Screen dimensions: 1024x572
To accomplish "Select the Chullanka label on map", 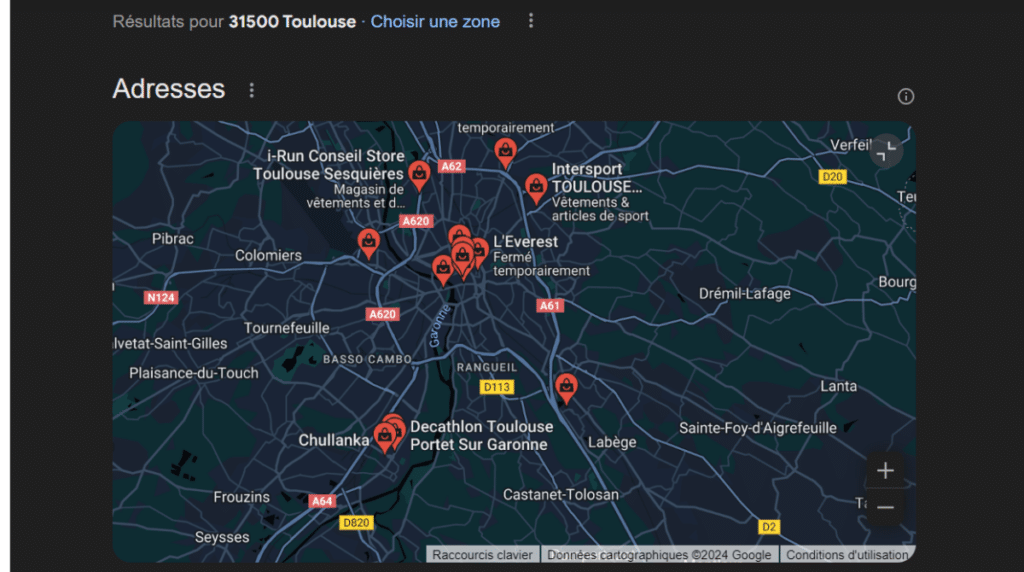I will click(x=334, y=440).
